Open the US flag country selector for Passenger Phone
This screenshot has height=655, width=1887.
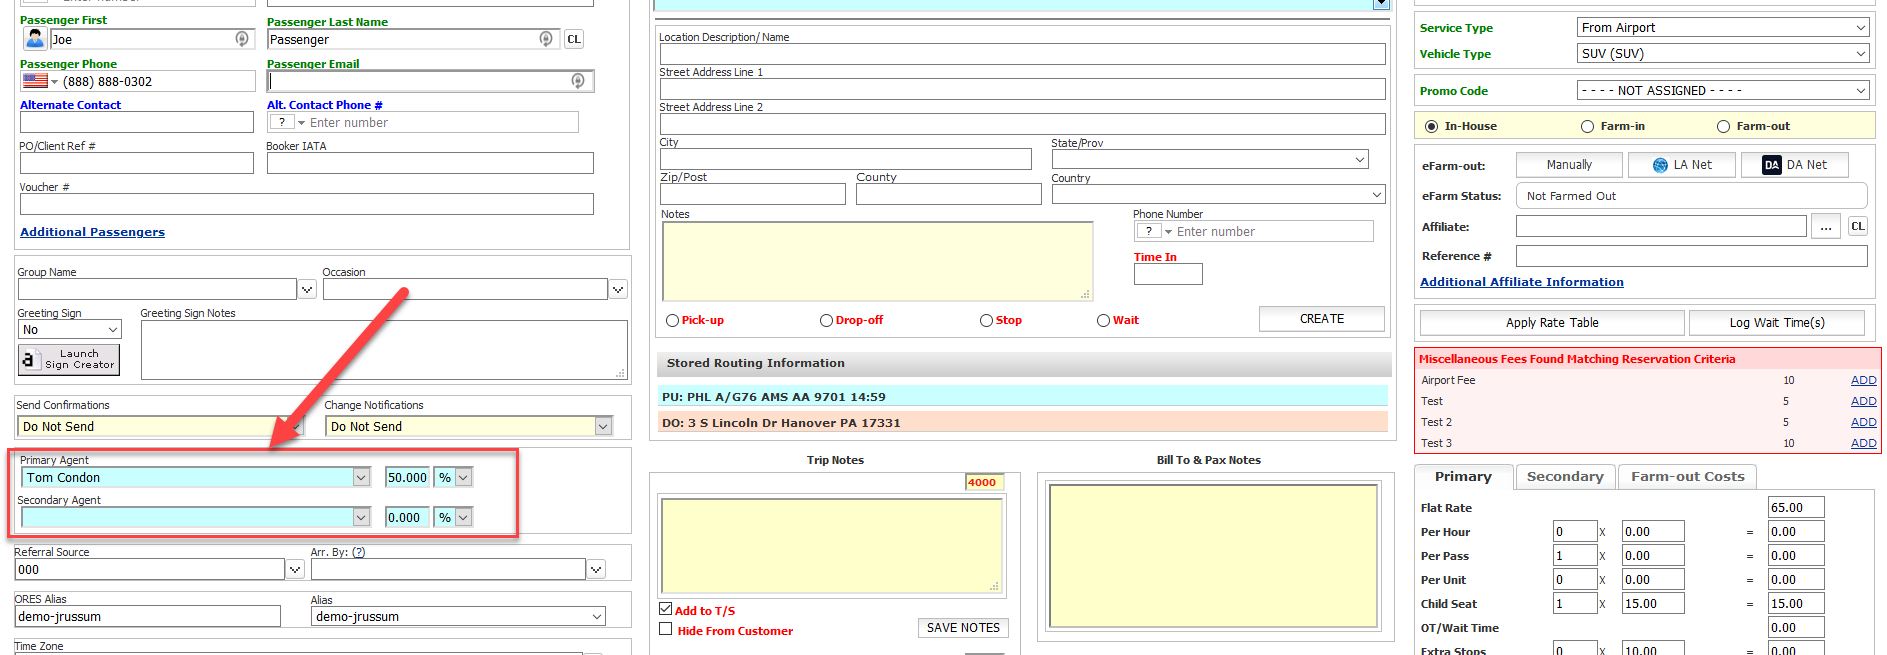click(x=40, y=81)
